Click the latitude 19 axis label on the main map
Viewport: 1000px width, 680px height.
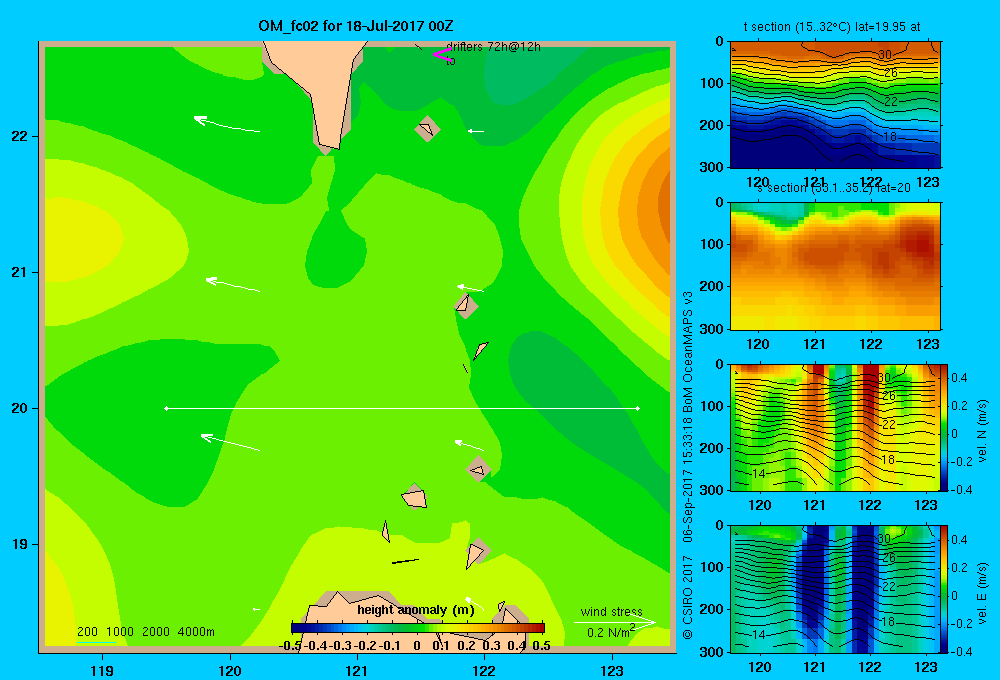20,544
